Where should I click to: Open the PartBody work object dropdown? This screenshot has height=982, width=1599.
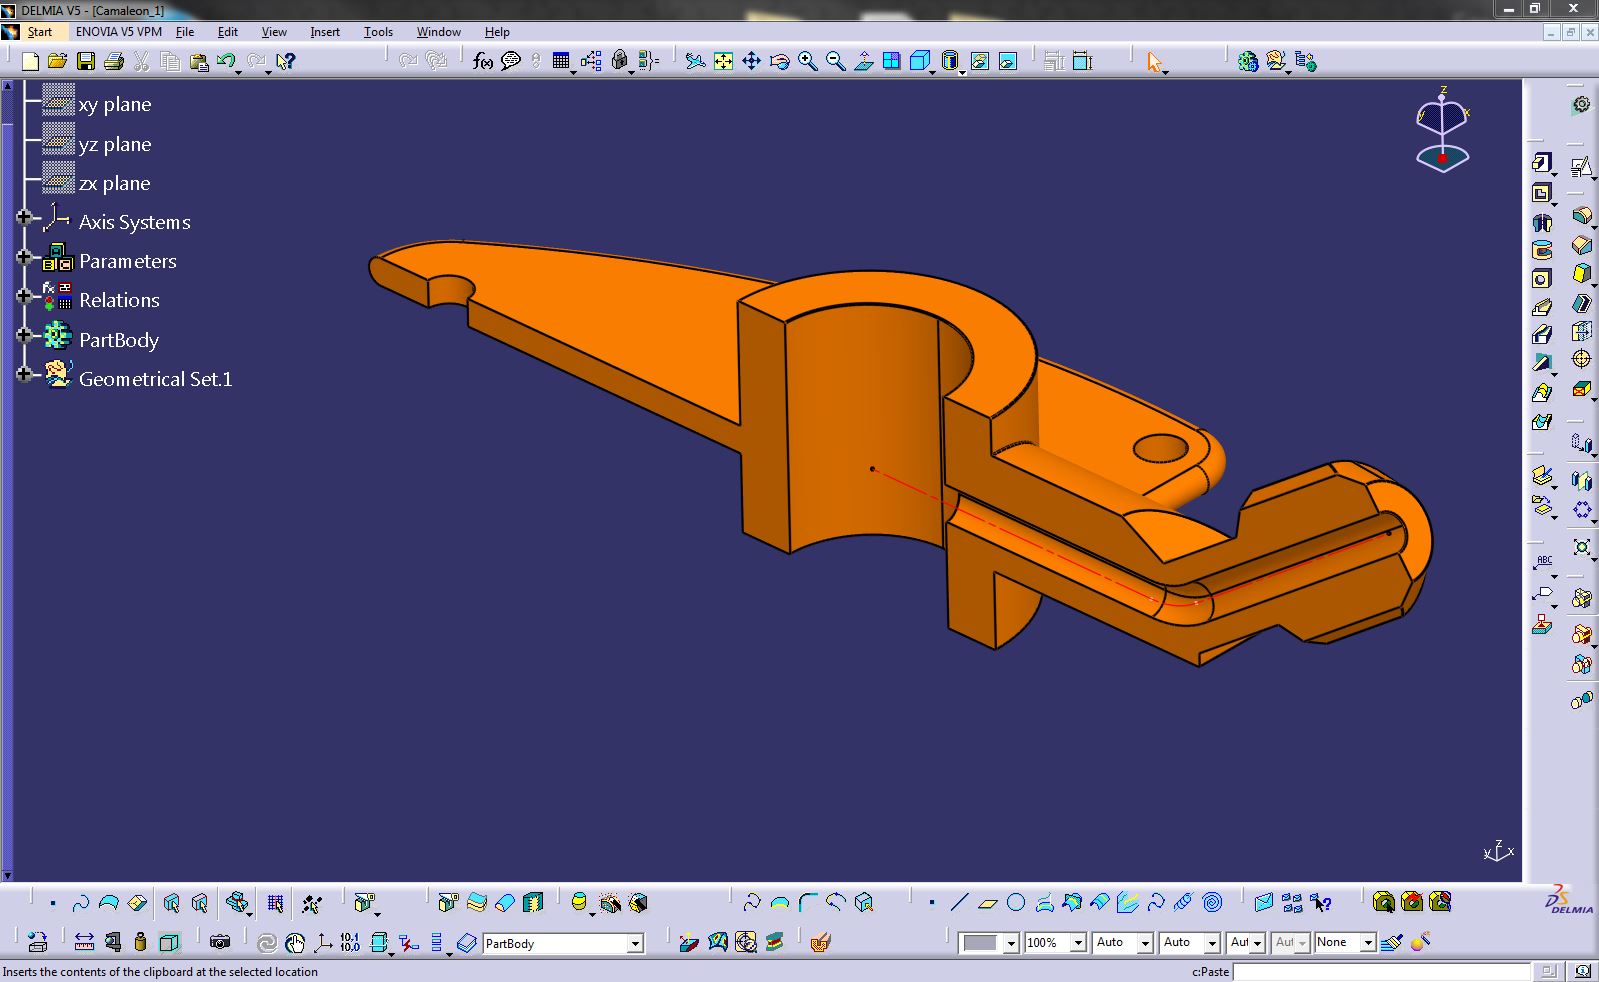634,943
